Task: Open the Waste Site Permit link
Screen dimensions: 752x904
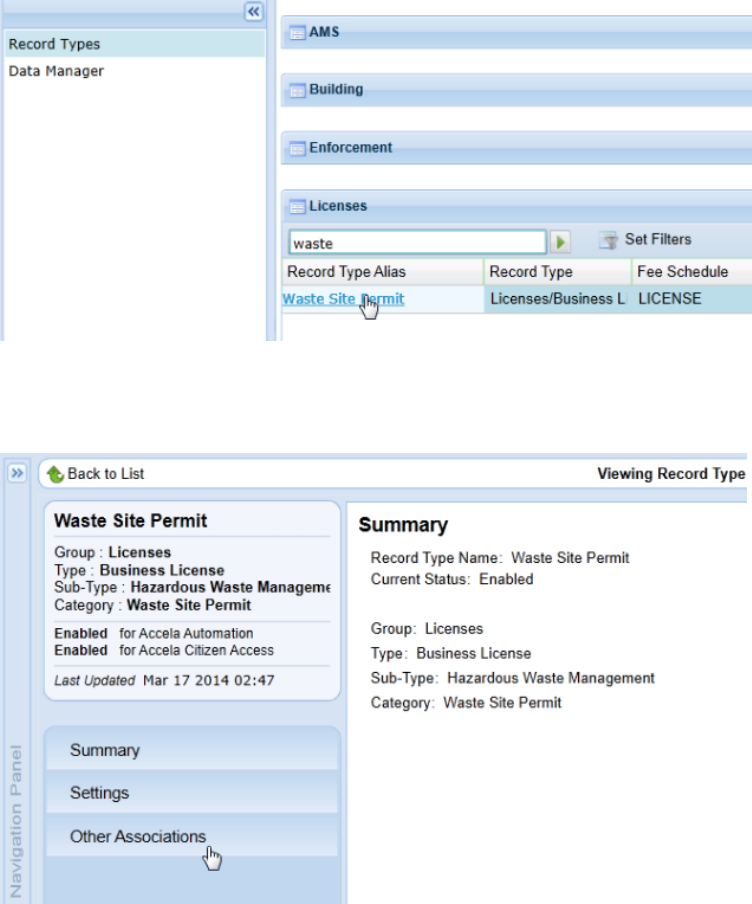Action: click(x=343, y=299)
